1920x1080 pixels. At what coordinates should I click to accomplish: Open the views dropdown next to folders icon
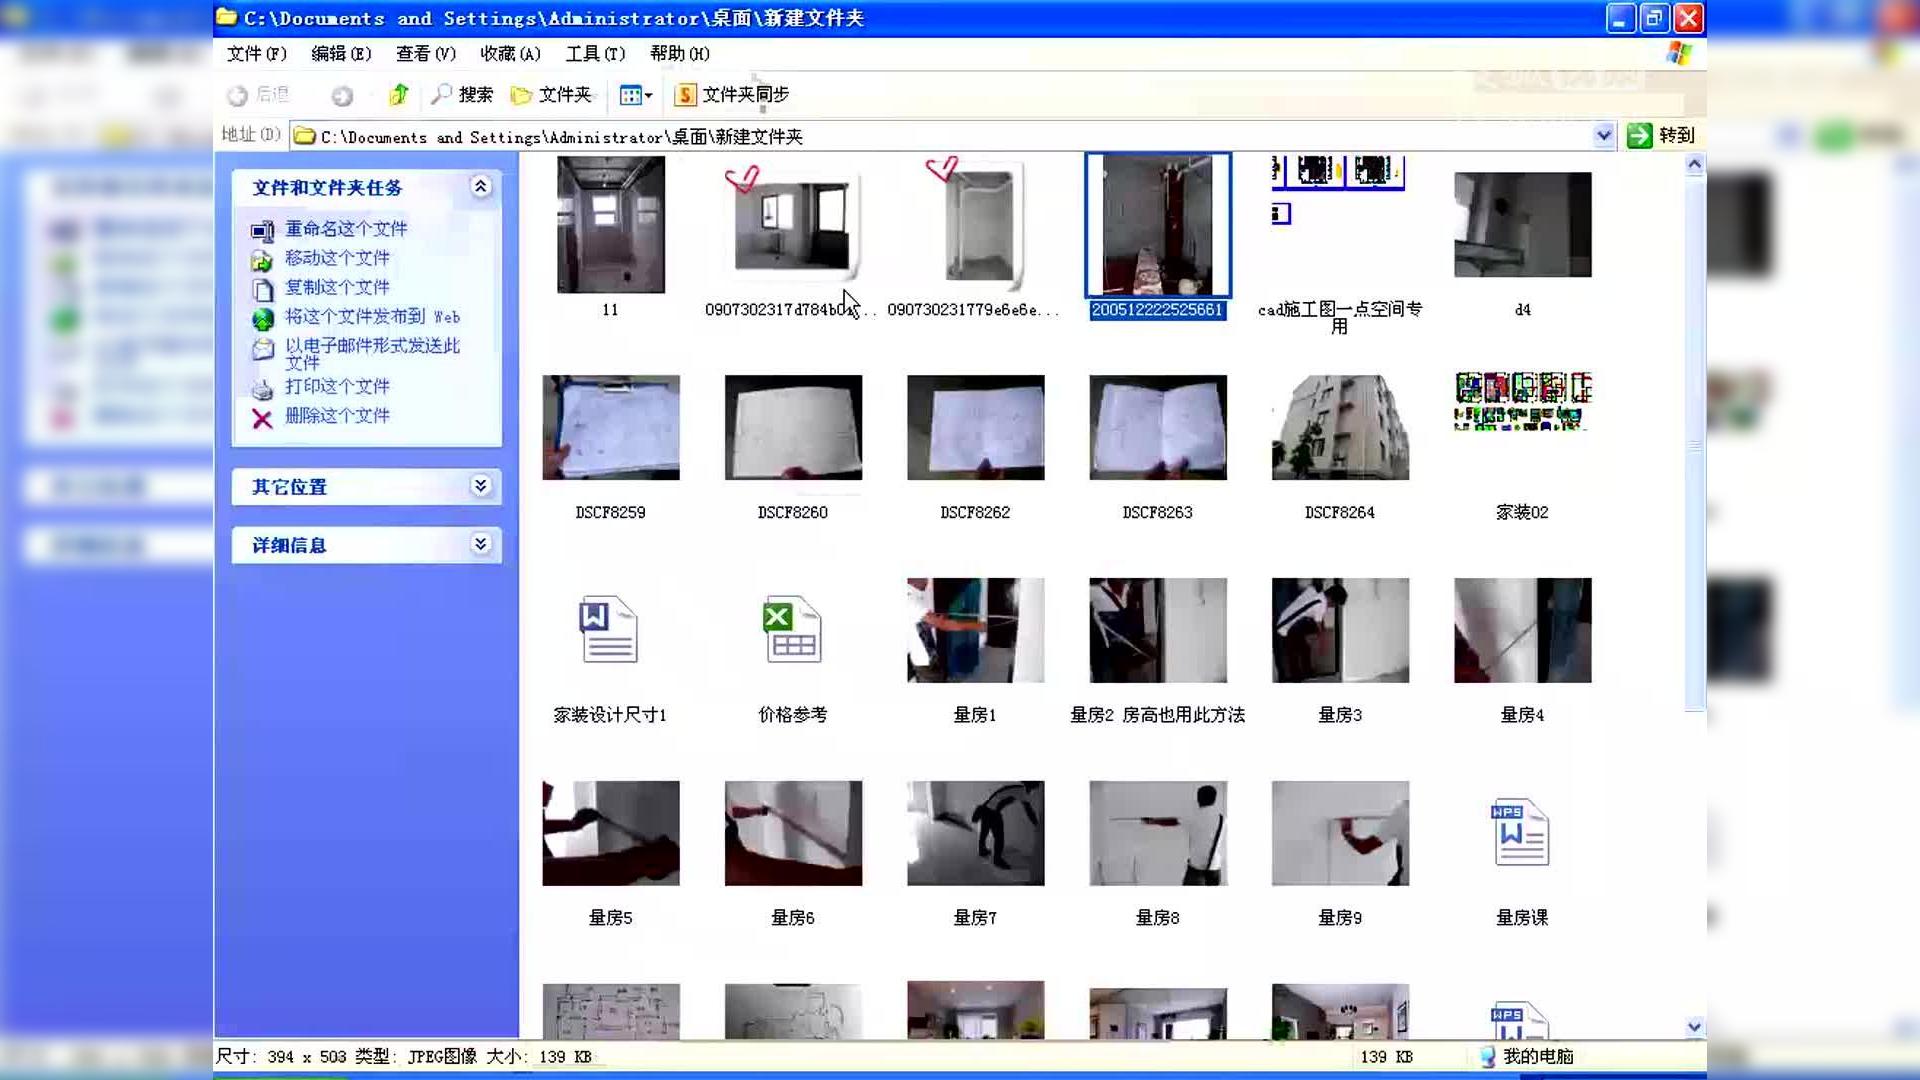(650, 95)
